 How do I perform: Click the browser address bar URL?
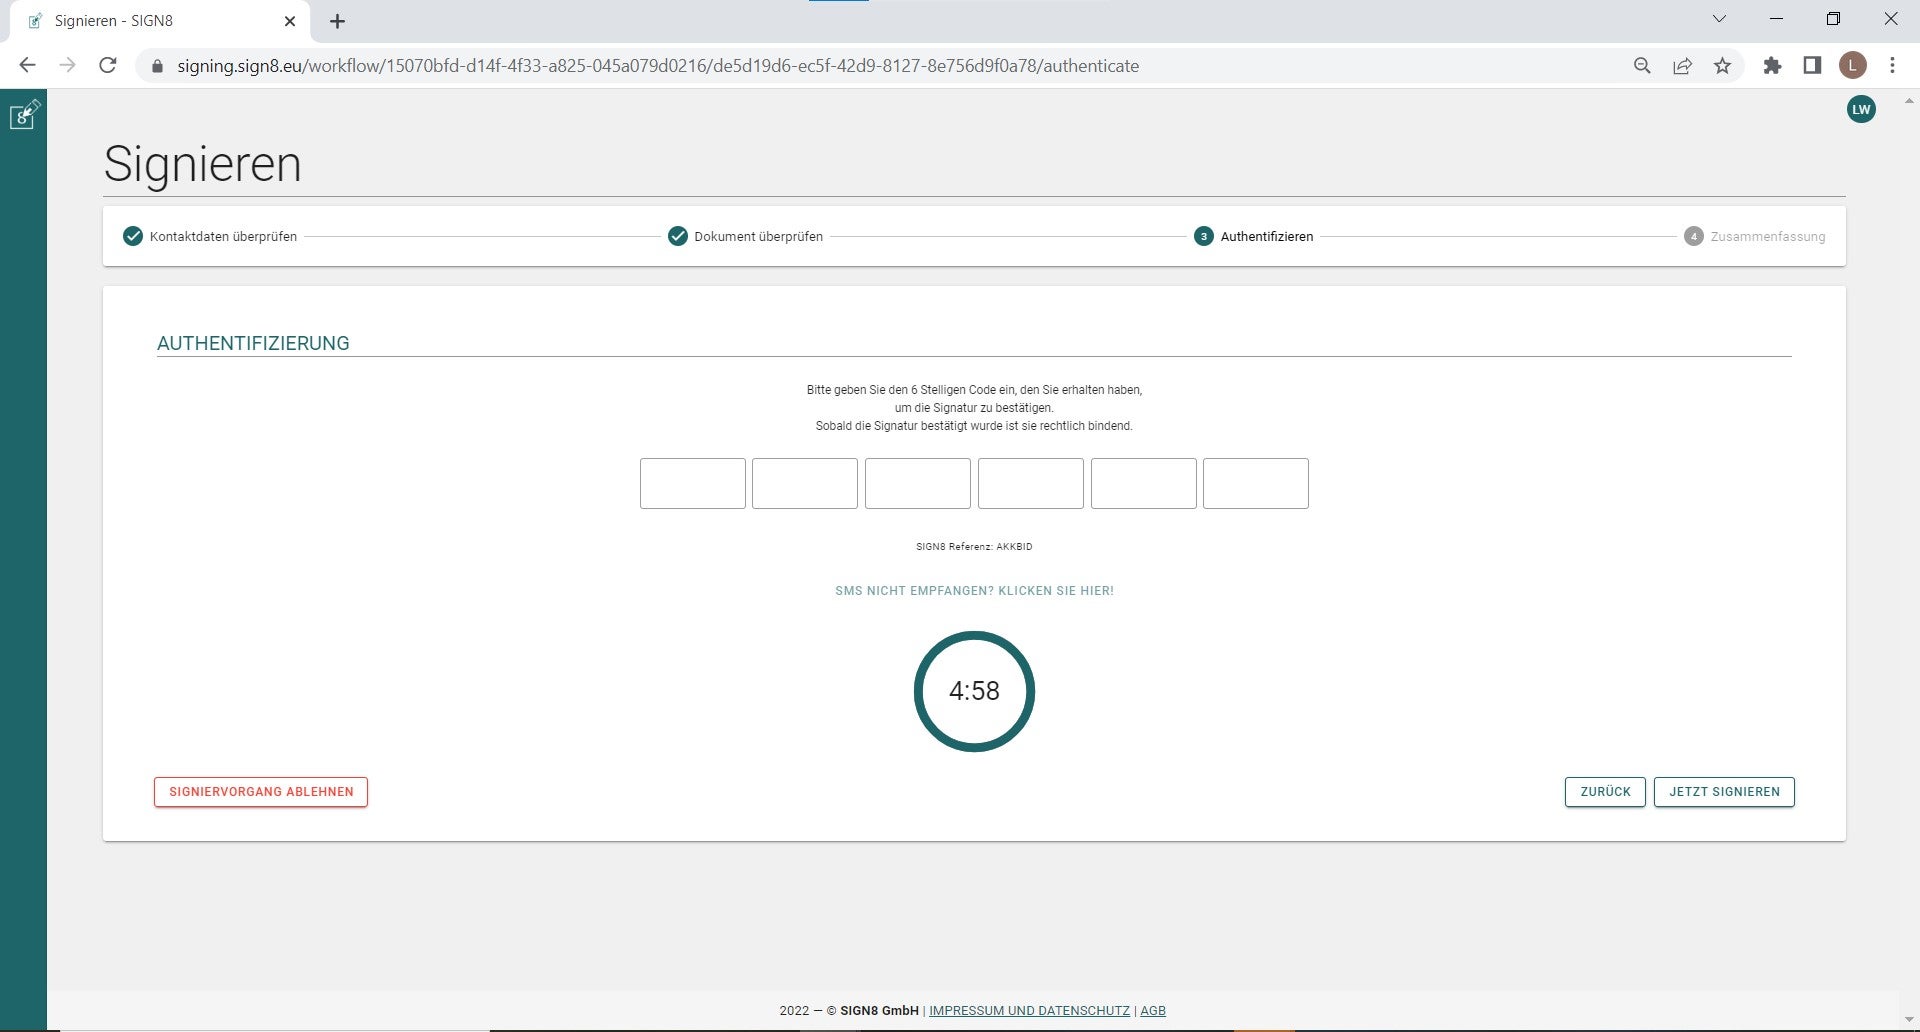(x=658, y=66)
